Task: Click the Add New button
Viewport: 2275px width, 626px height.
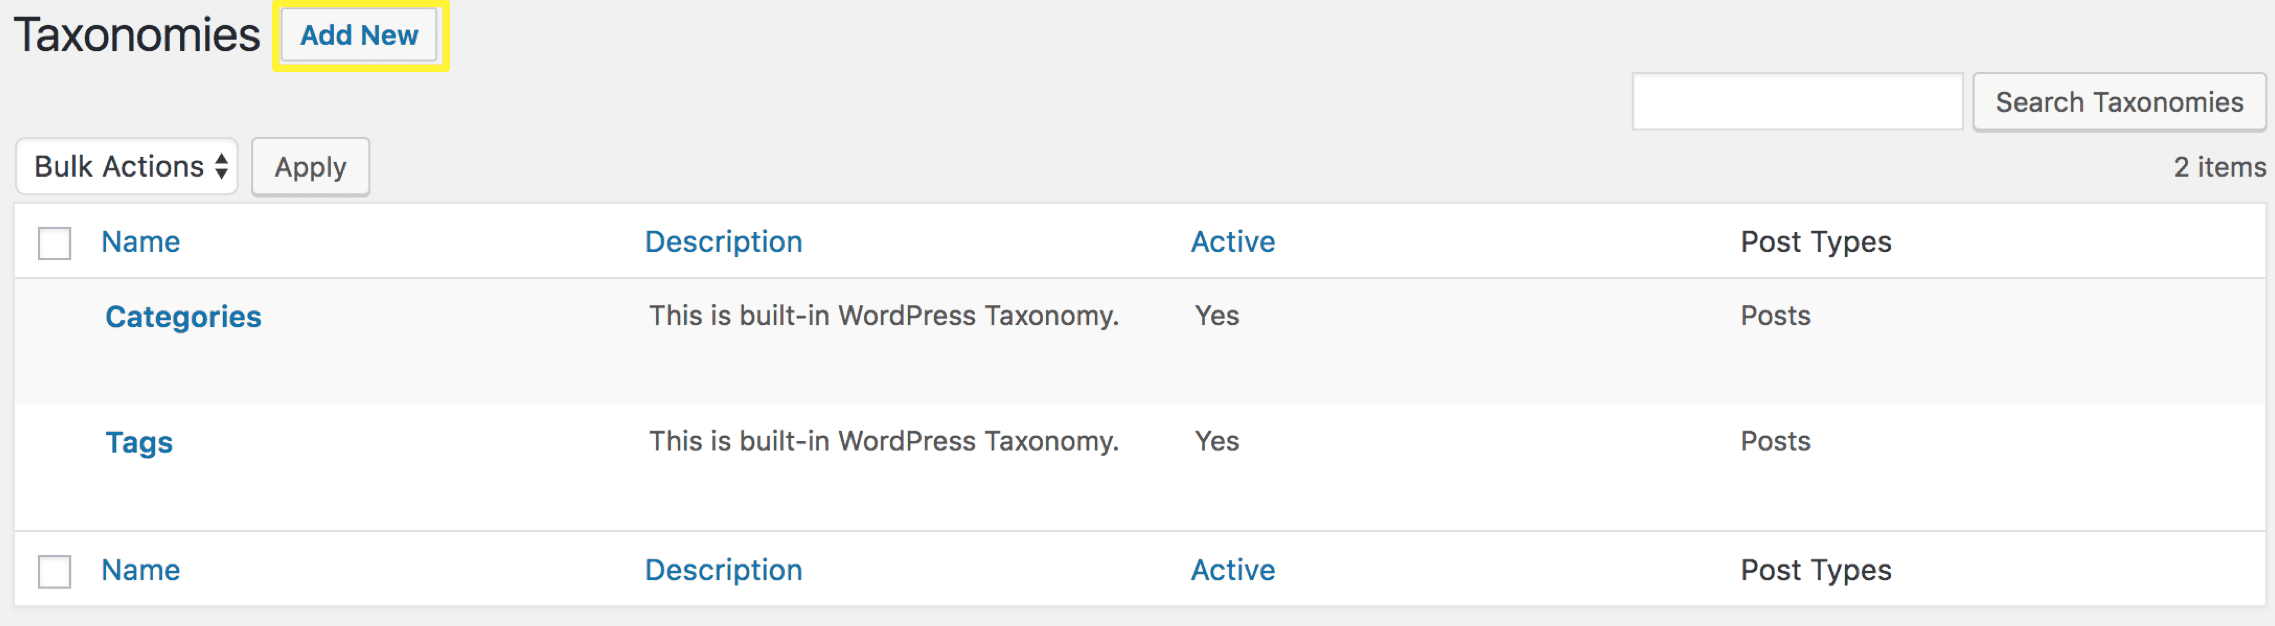Action: pyautogui.click(x=357, y=35)
